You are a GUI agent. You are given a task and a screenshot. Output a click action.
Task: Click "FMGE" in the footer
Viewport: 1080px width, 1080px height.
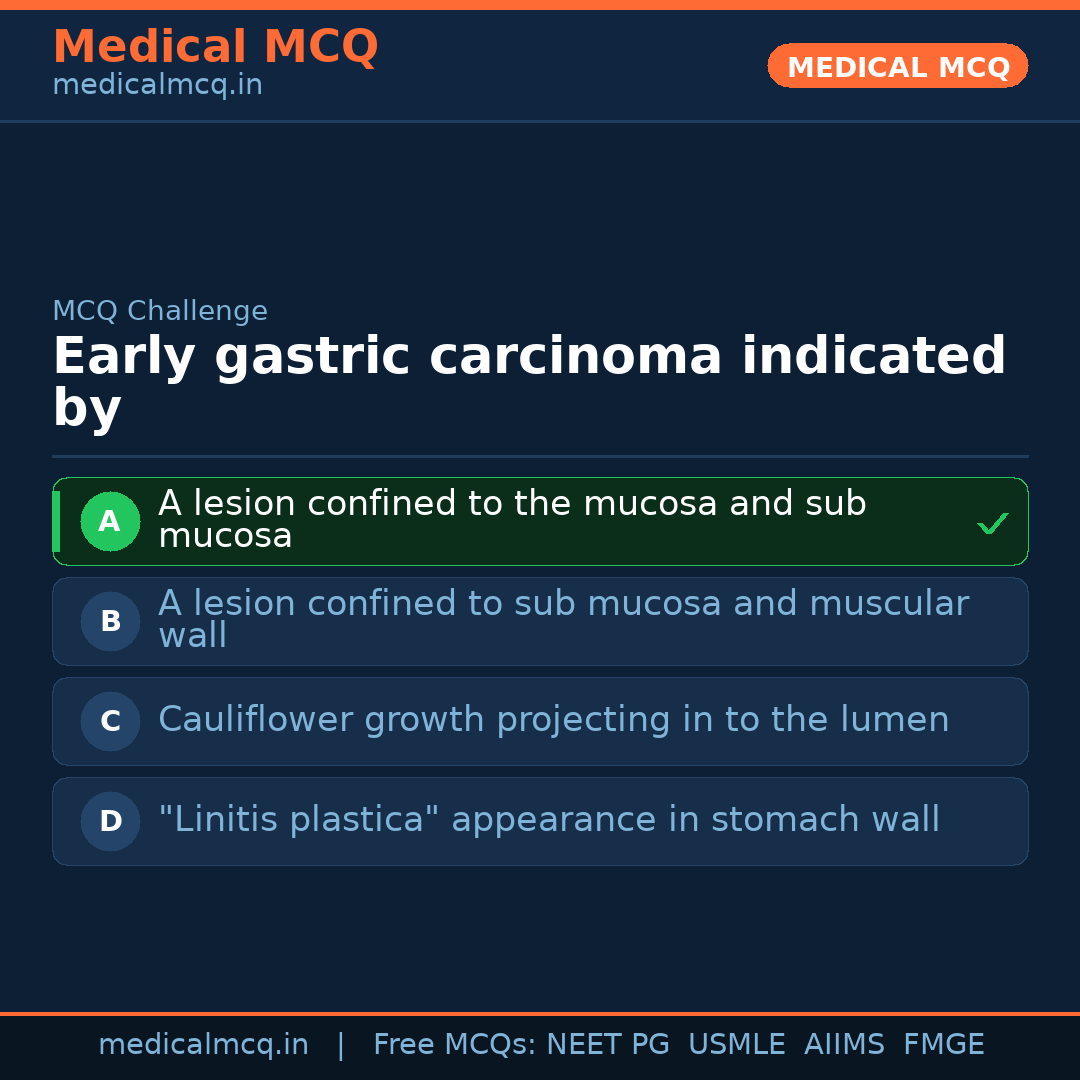pyautogui.click(x=944, y=1045)
